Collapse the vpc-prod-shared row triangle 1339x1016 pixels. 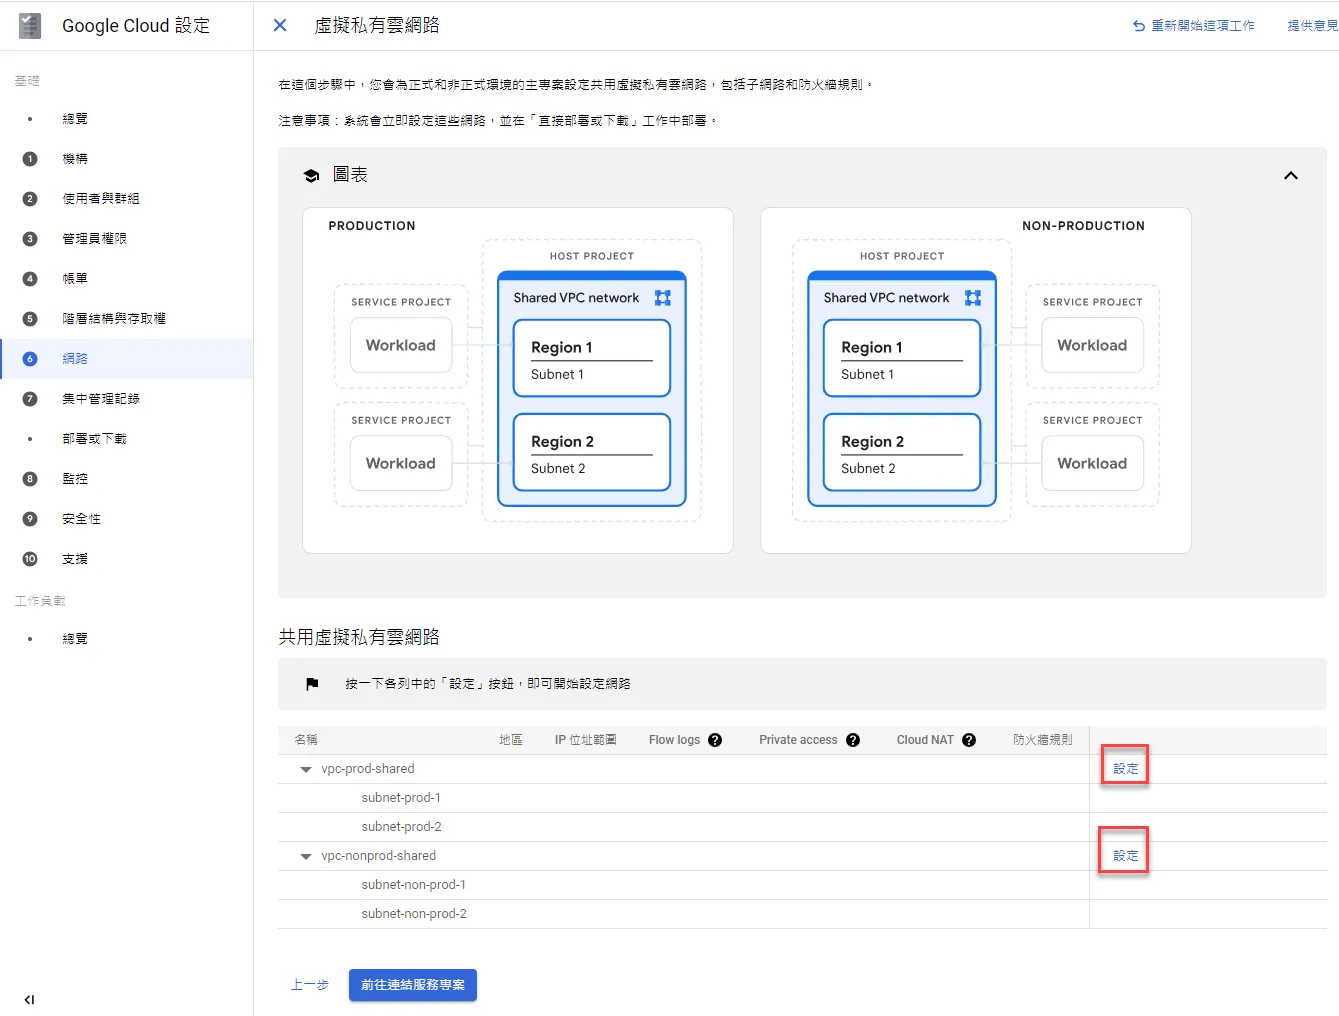306,770
